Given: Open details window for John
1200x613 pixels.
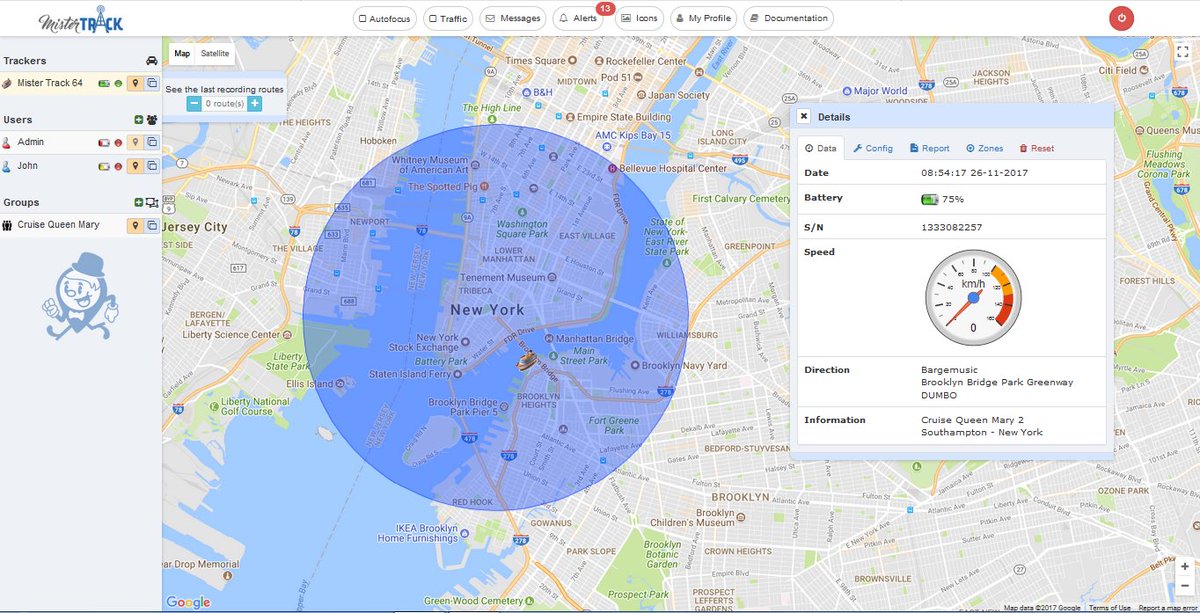Looking at the screenshot, I should point(152,166).
